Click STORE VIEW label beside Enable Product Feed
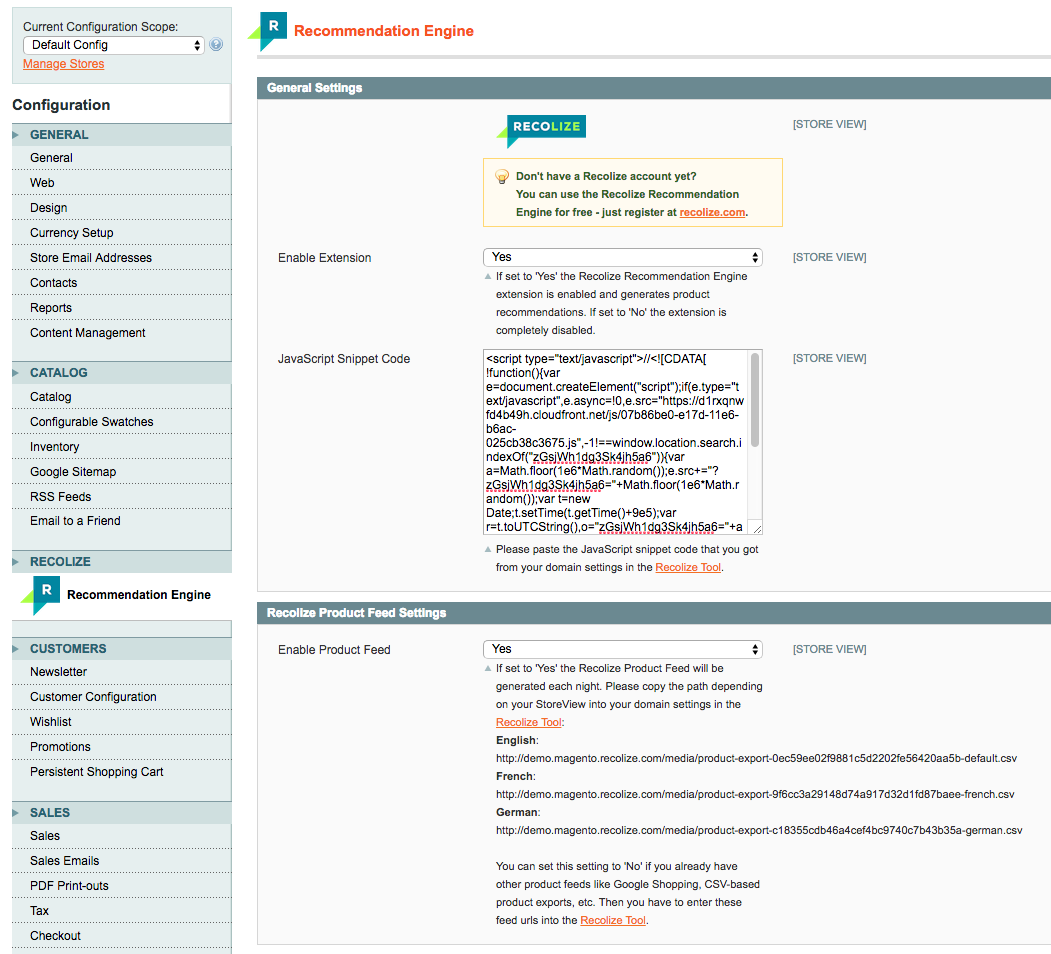This screenshot has width=1051, height=954. [x=829, y=650]
